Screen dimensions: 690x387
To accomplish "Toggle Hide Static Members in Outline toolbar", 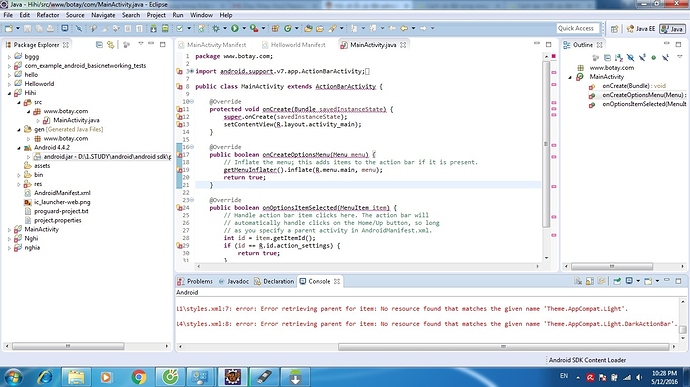I will pos(642,58).
